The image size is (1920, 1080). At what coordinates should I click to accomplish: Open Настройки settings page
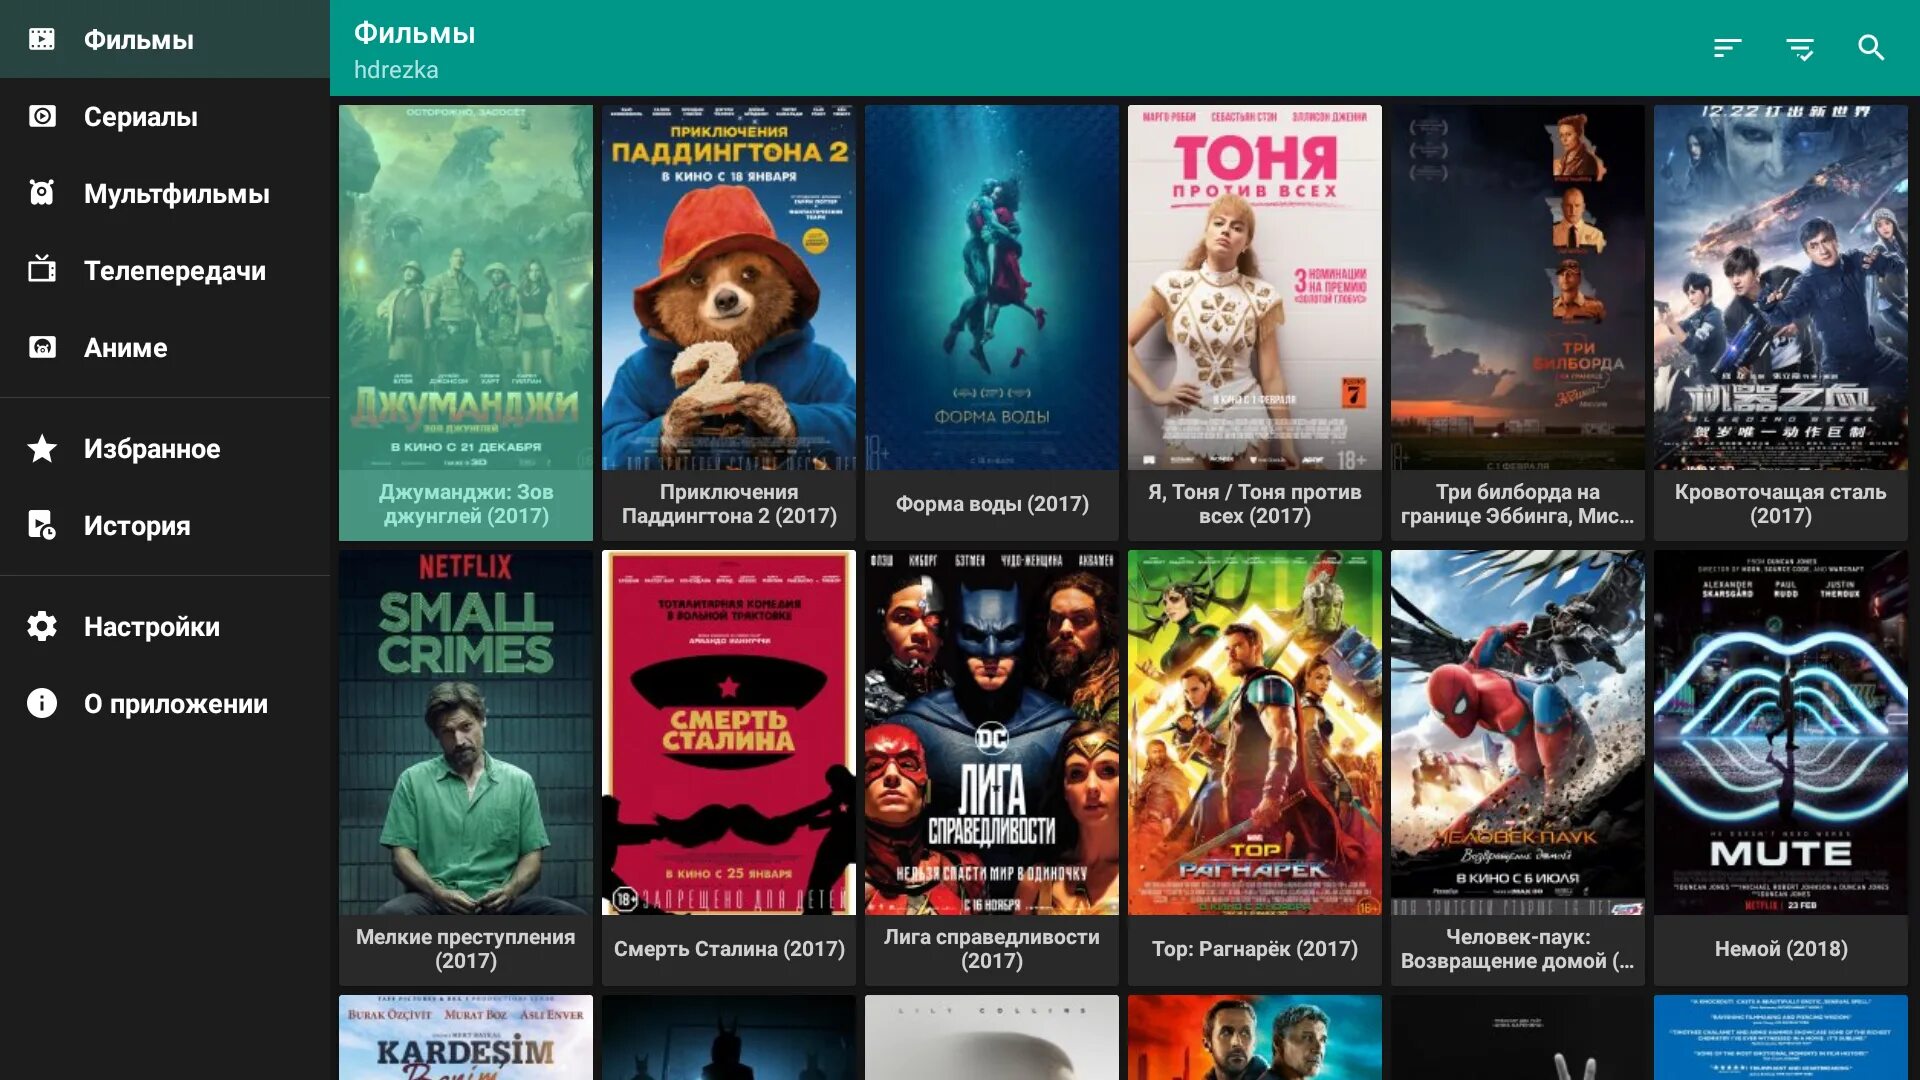pyautogui.click(x=165, y=626)
